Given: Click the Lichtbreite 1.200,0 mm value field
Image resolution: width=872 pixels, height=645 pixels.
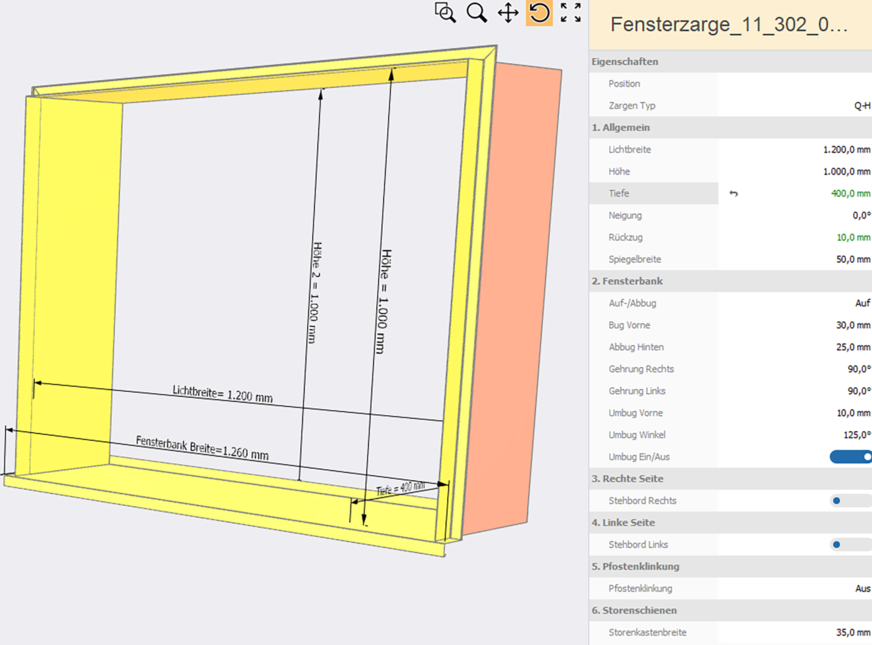Looking at the screenshot, I should [x=844, y=149].
